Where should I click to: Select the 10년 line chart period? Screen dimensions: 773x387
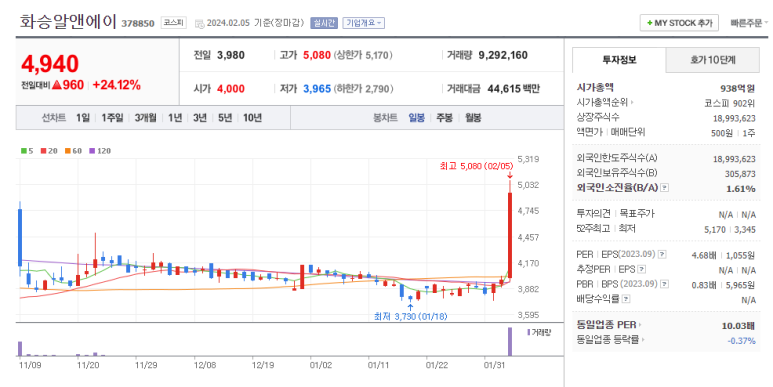click(x=252, y=118)
